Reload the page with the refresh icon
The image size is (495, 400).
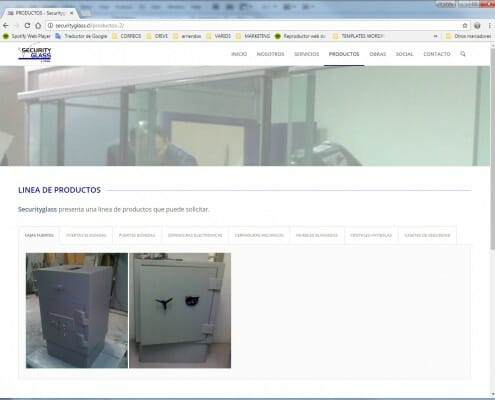27,26
